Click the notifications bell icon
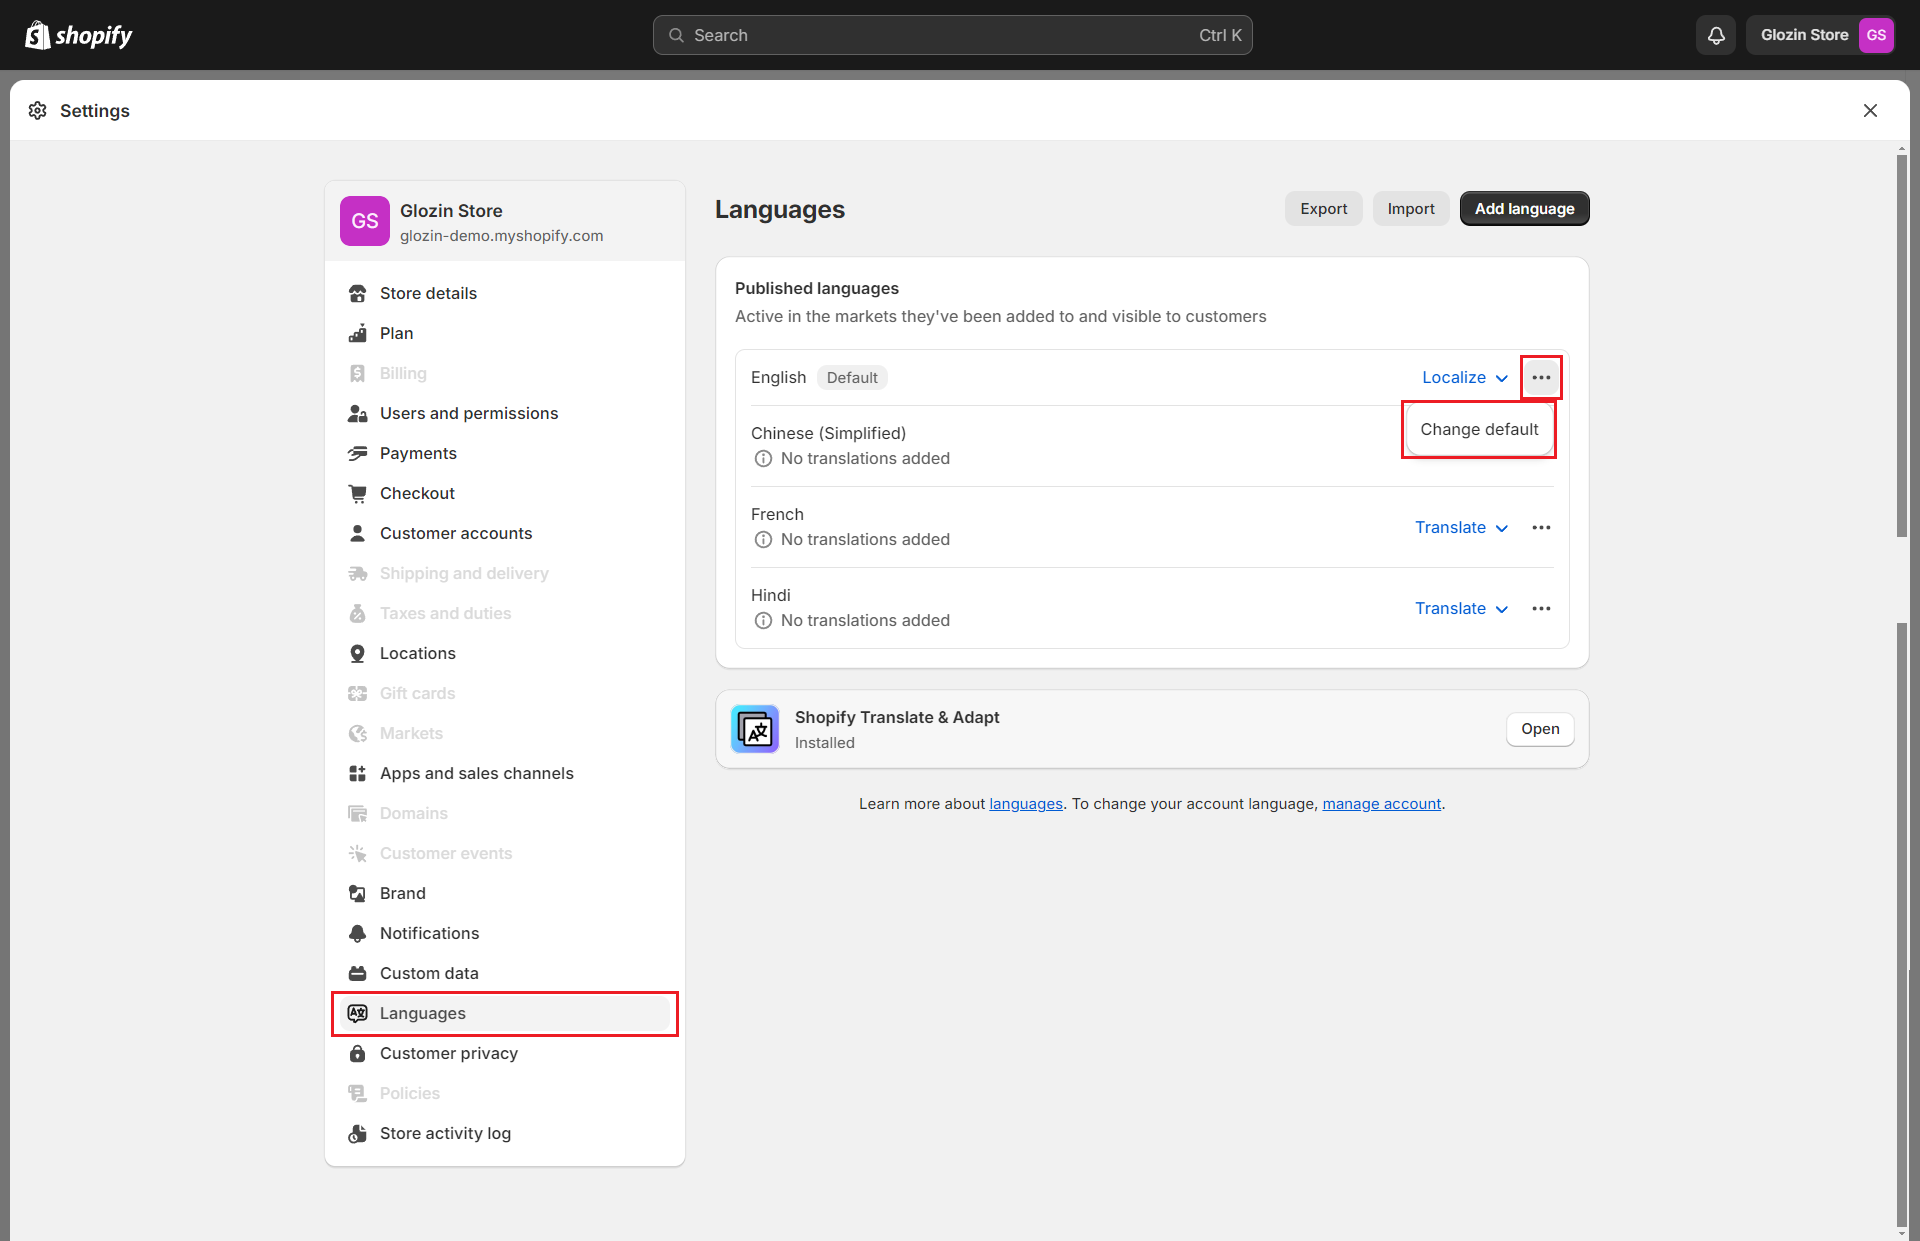The image size is (1920, 1241). pos(1716,35)
